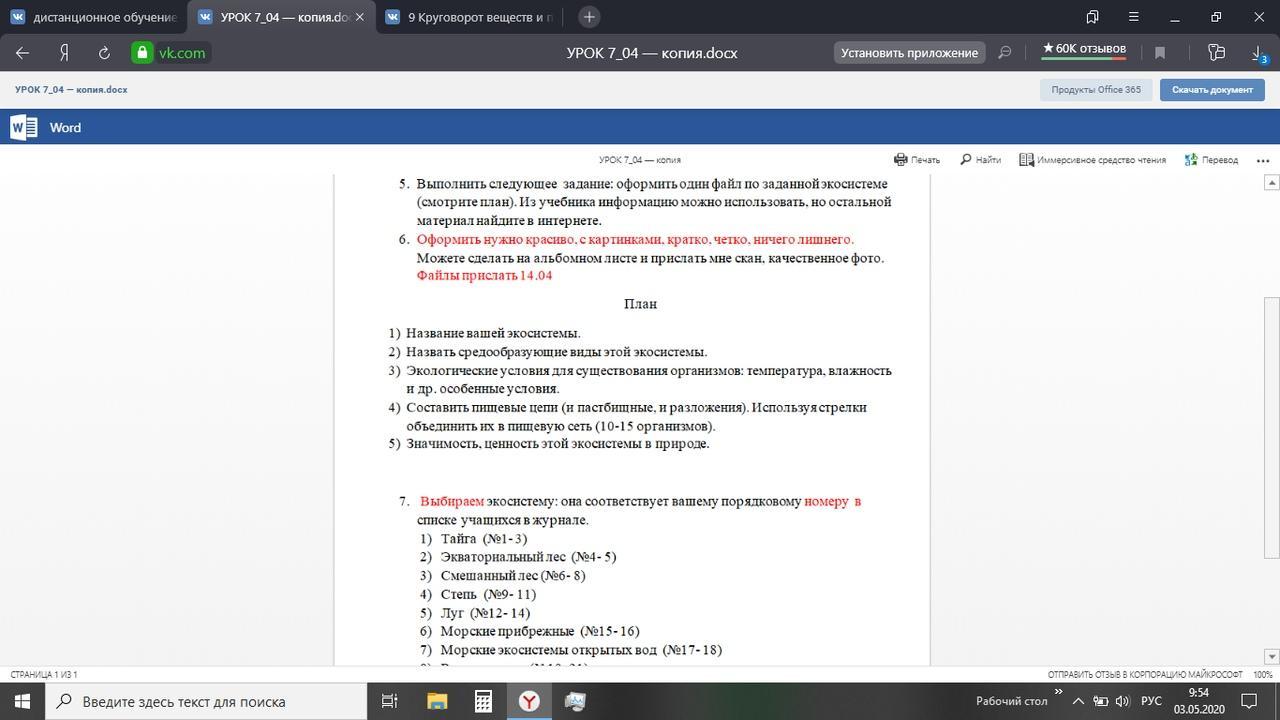Click the red text Файлы прислать 14.04
Screen dimensions: 1280x720
click(484, 276)
